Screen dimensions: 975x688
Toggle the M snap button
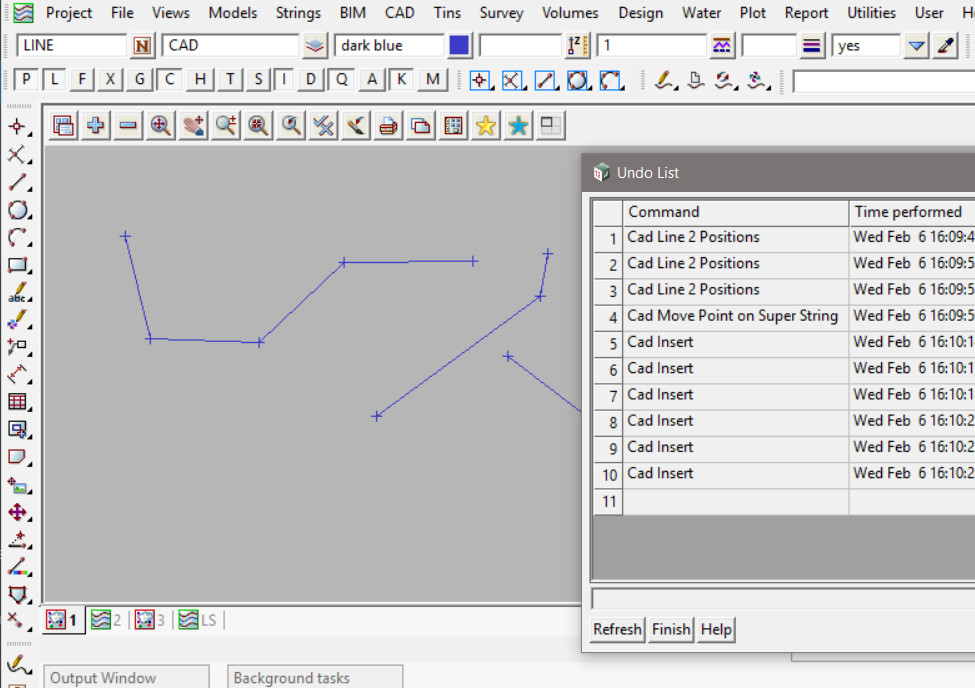tap(433, 80)
